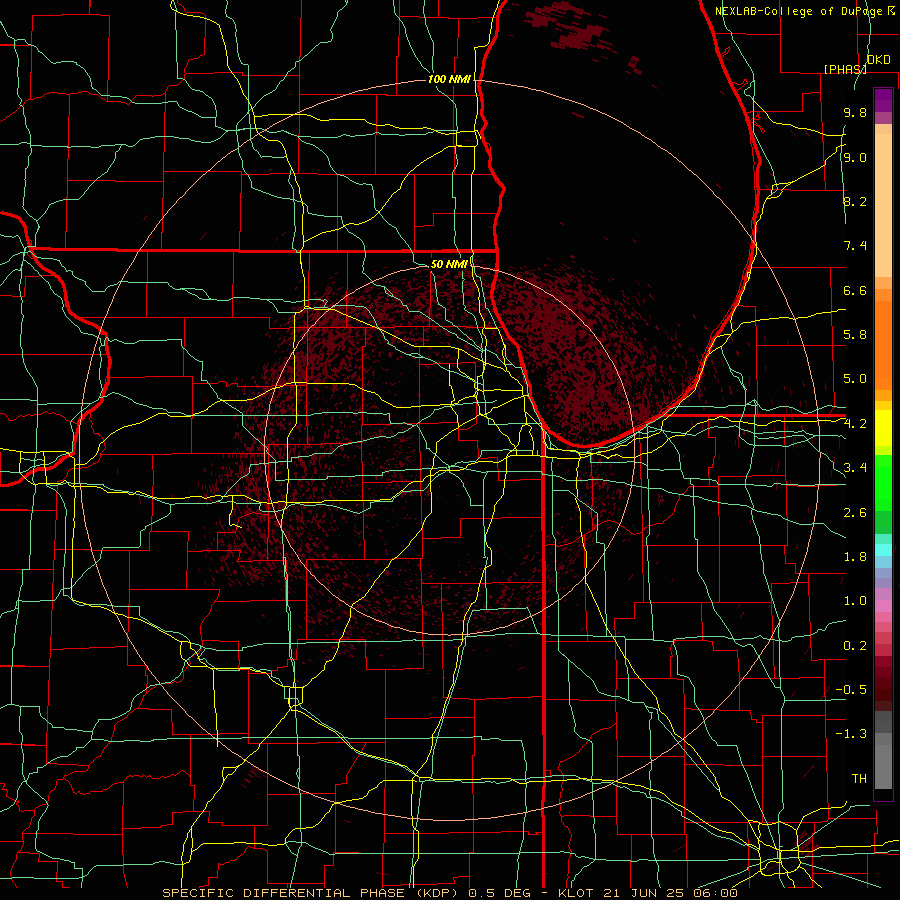This screenshot has width=900, height=900.
Task: Click the -0.5 scale value
Action: coord(851,689)
